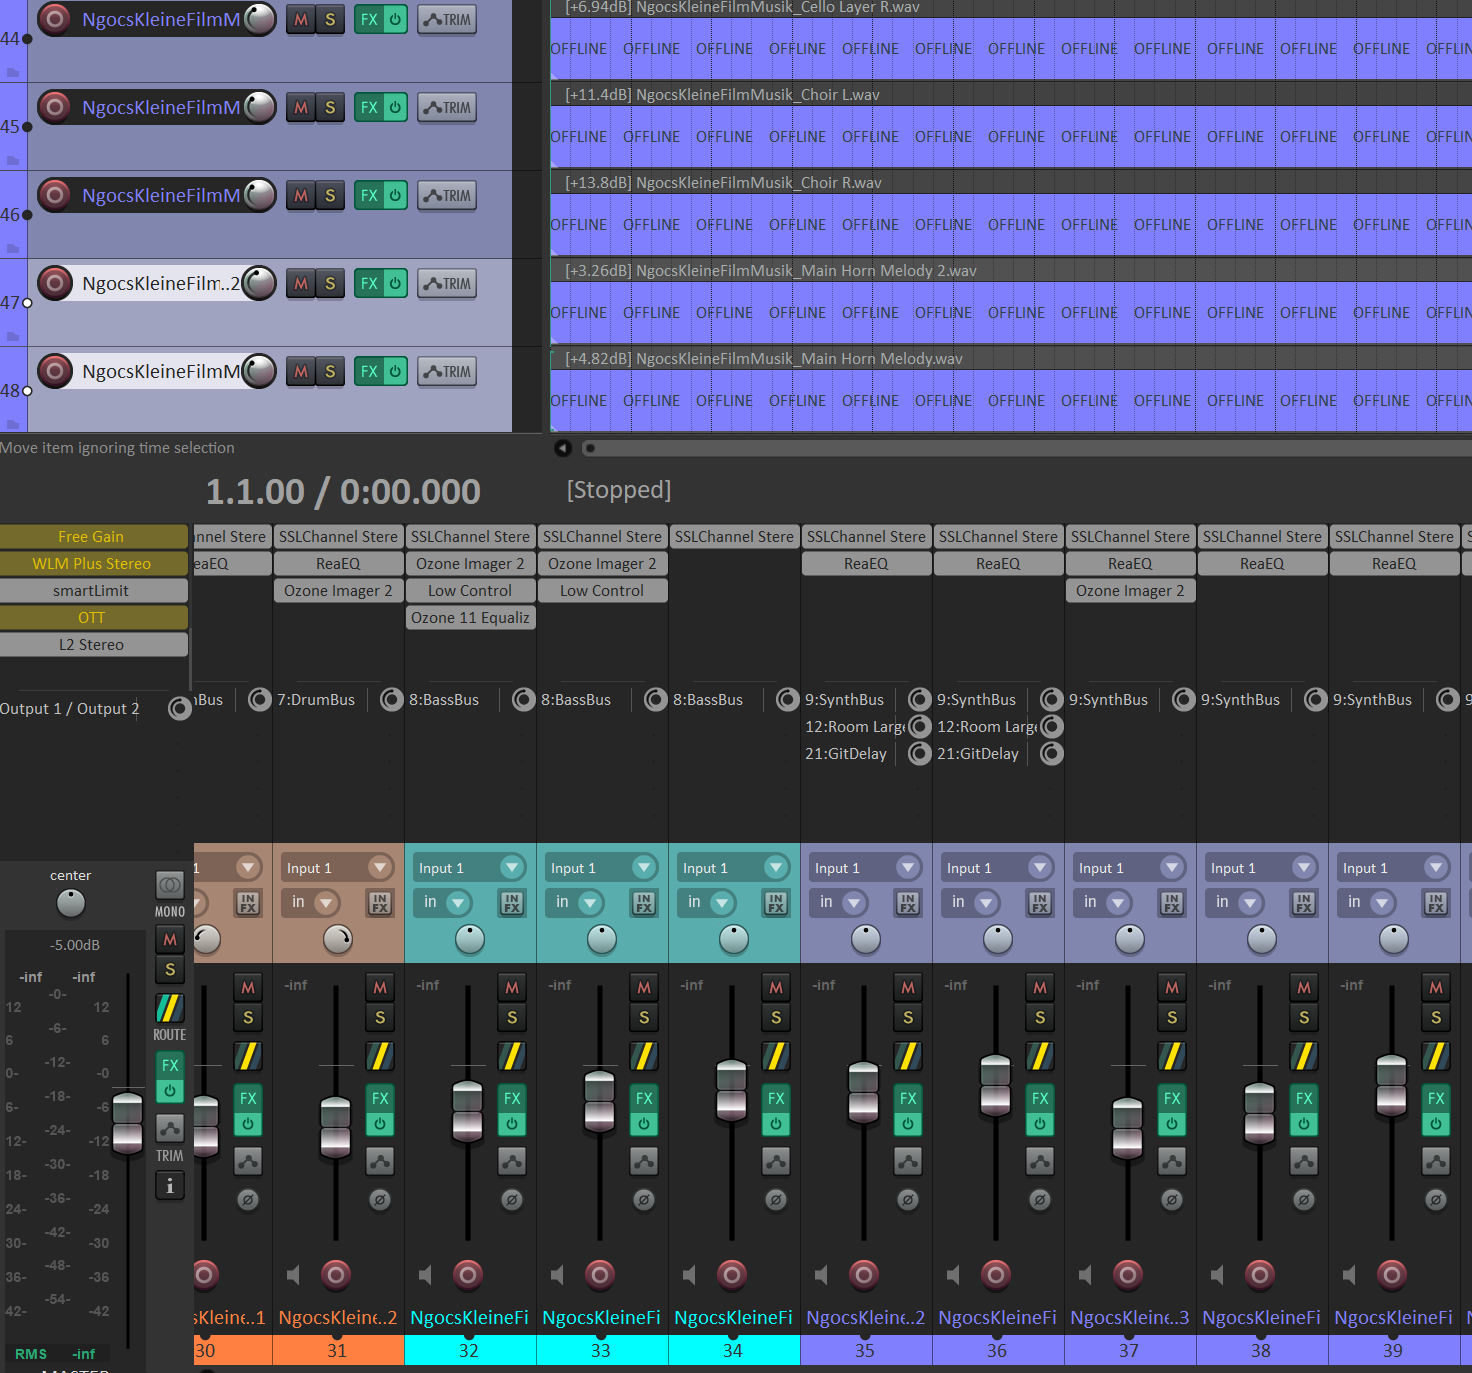This screenshot has height=1373, width=1472.
Task: Solo track 45 in track panel
Action: (330, 107)
